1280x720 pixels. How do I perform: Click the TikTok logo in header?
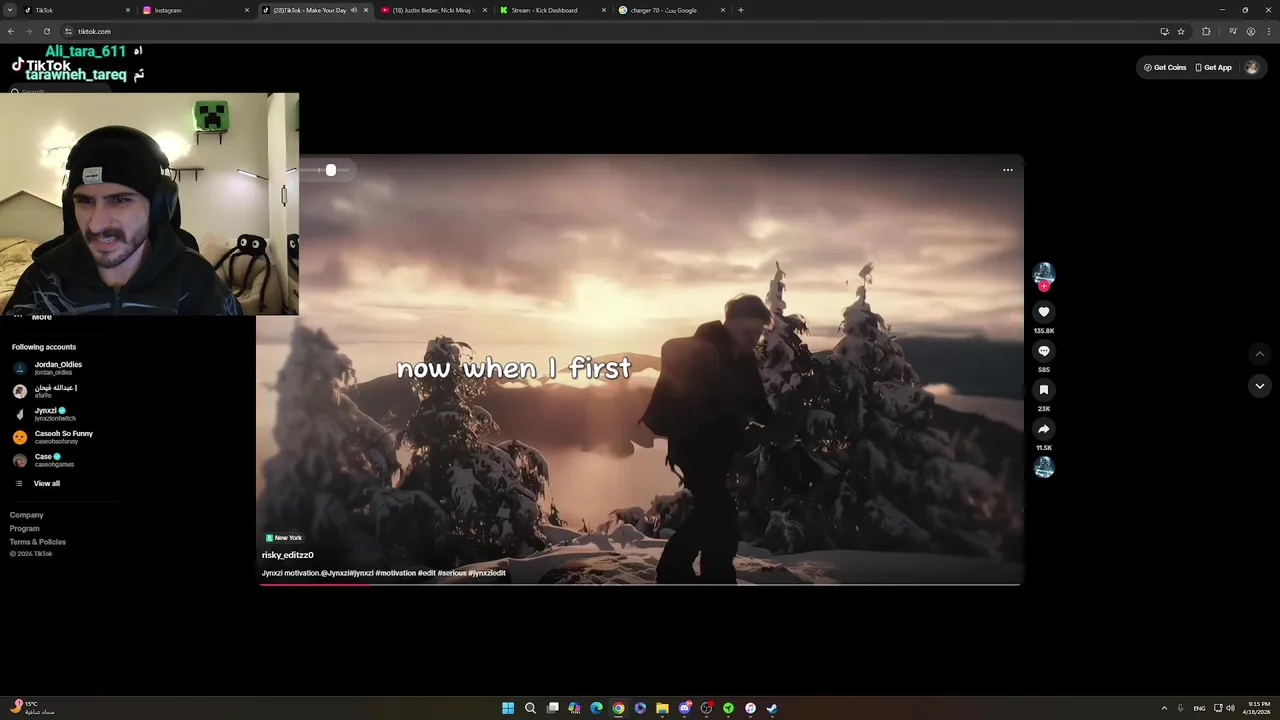(42, 65)
